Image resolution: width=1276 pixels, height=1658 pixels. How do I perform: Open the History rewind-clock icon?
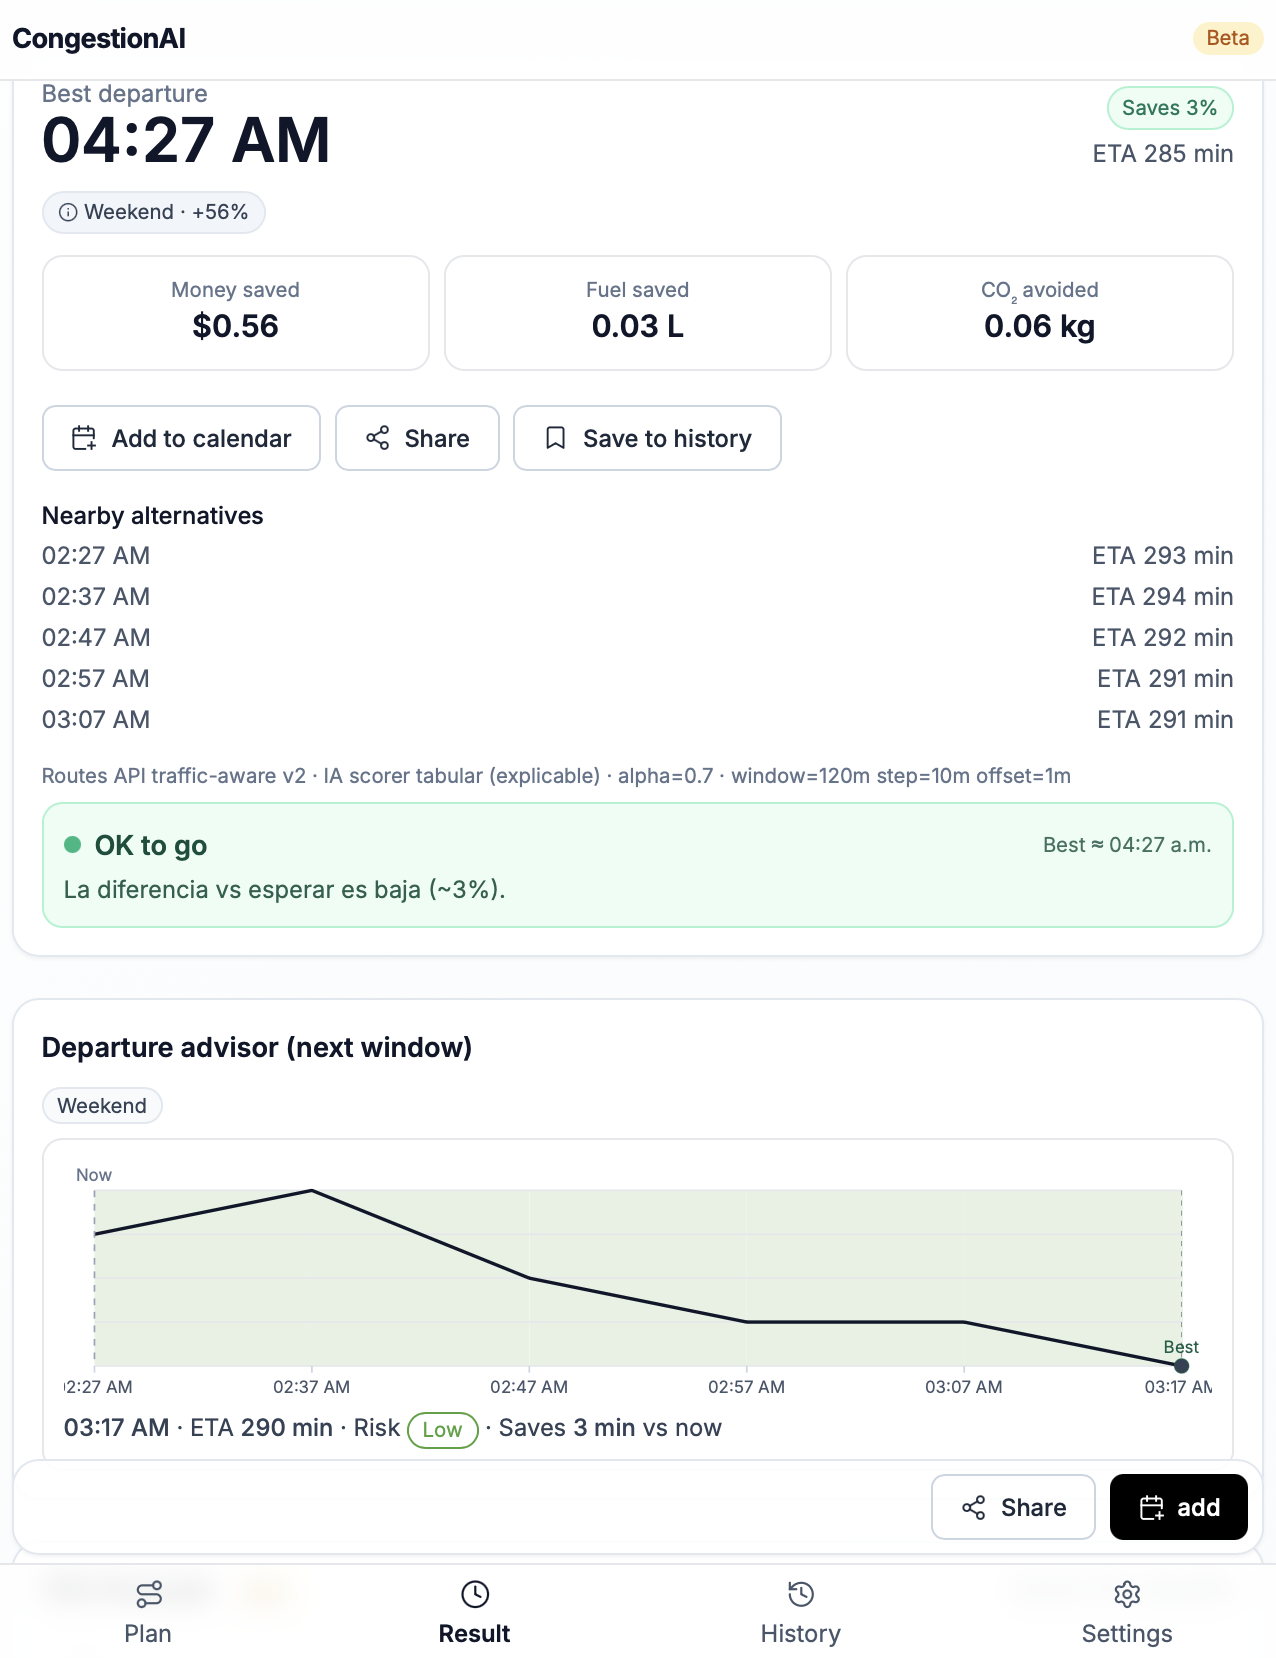(x=800, y=1593)
